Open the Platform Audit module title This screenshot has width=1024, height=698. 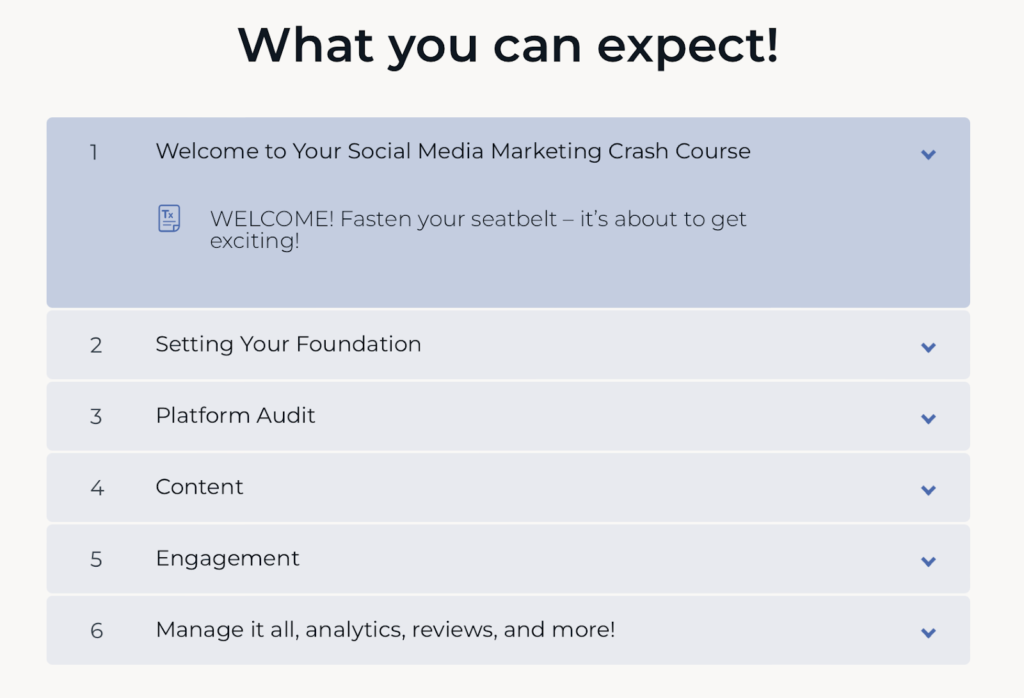(x=235, y=415)
